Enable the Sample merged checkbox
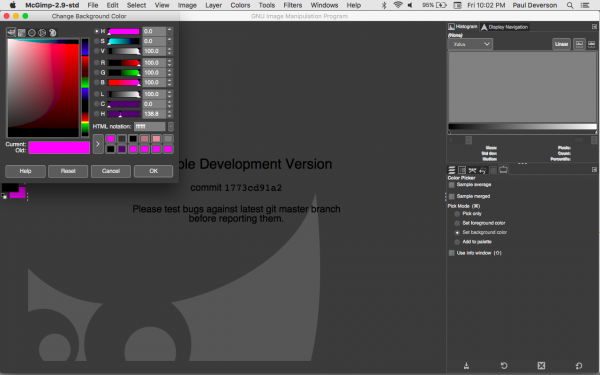The width and height of the screenshot is (600, 375). pos(452,196)
